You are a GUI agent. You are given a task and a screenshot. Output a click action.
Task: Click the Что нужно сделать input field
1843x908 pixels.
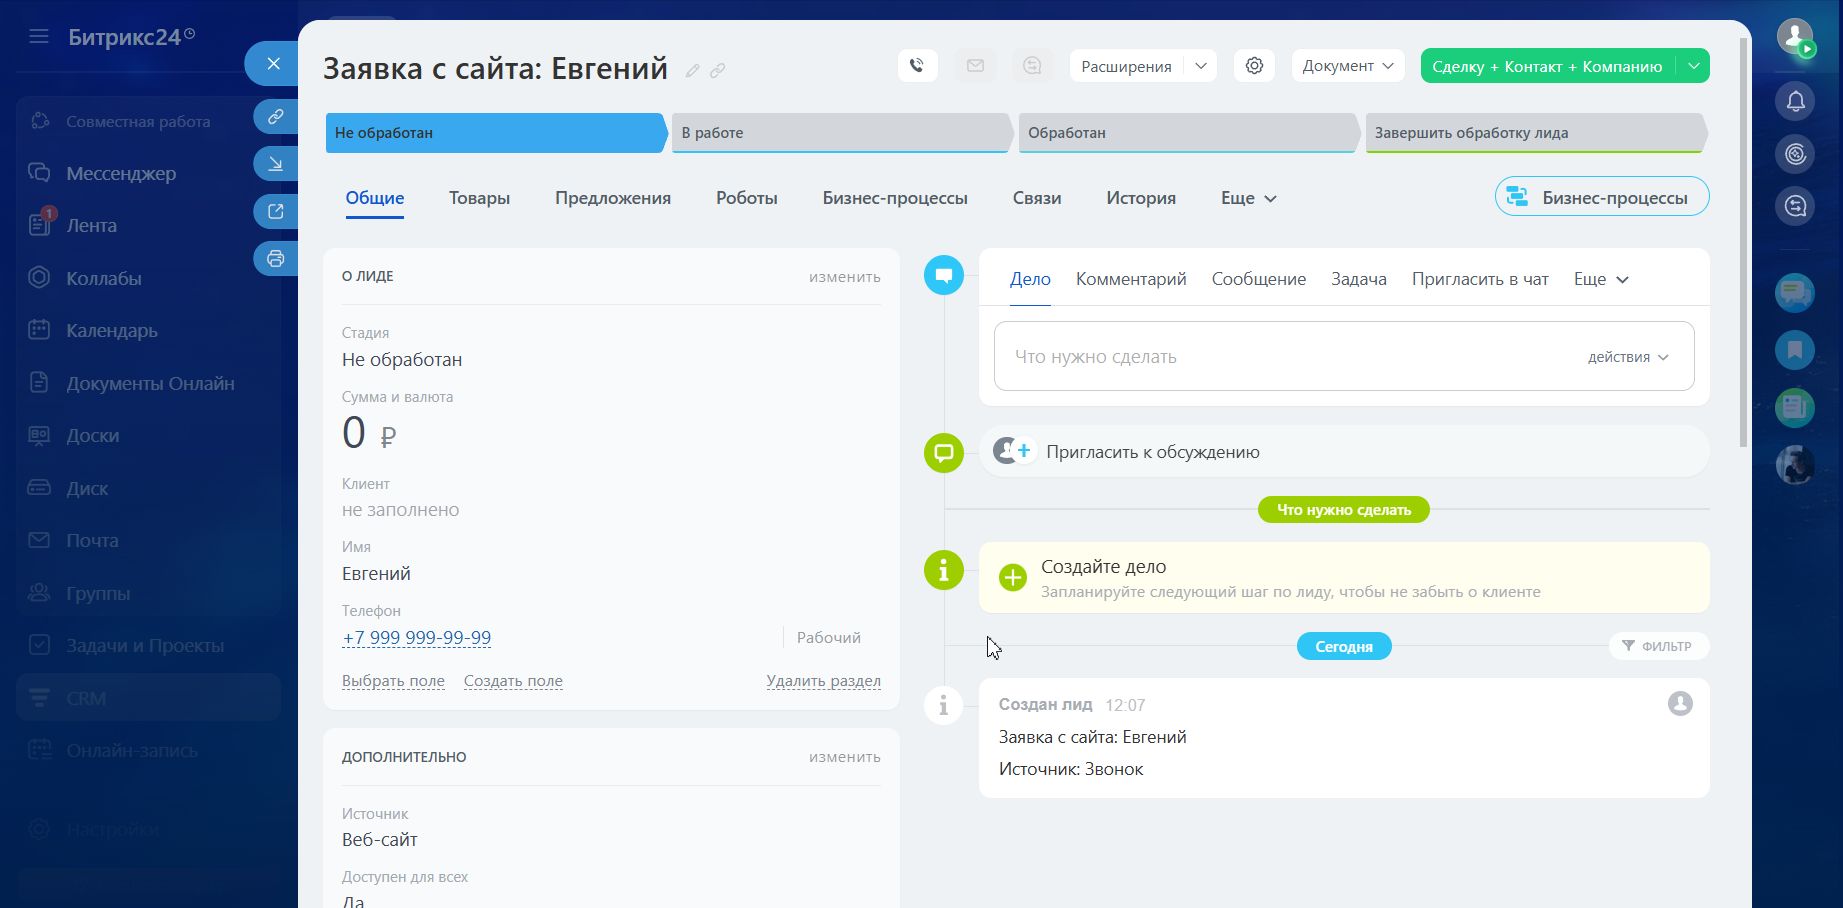coord(1280,357)
